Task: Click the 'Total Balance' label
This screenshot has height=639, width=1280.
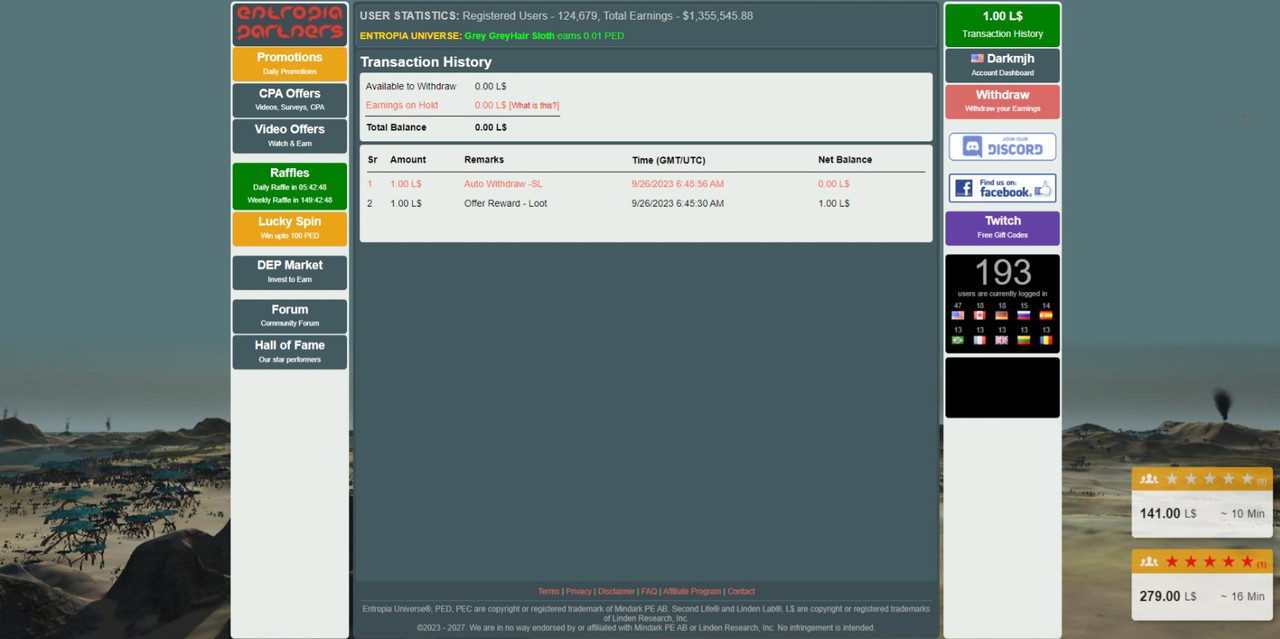Action: click(x=396, y=127)
